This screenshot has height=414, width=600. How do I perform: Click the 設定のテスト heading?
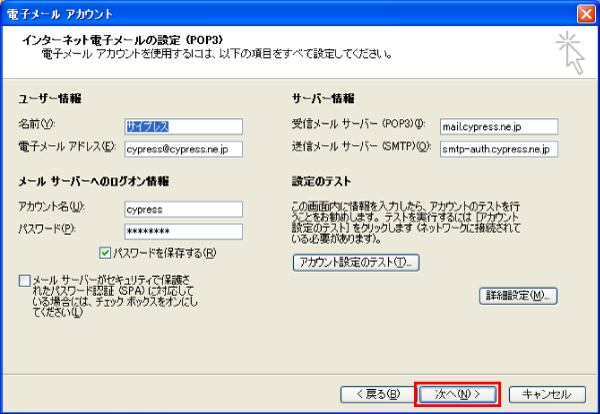tap(321, 181)
